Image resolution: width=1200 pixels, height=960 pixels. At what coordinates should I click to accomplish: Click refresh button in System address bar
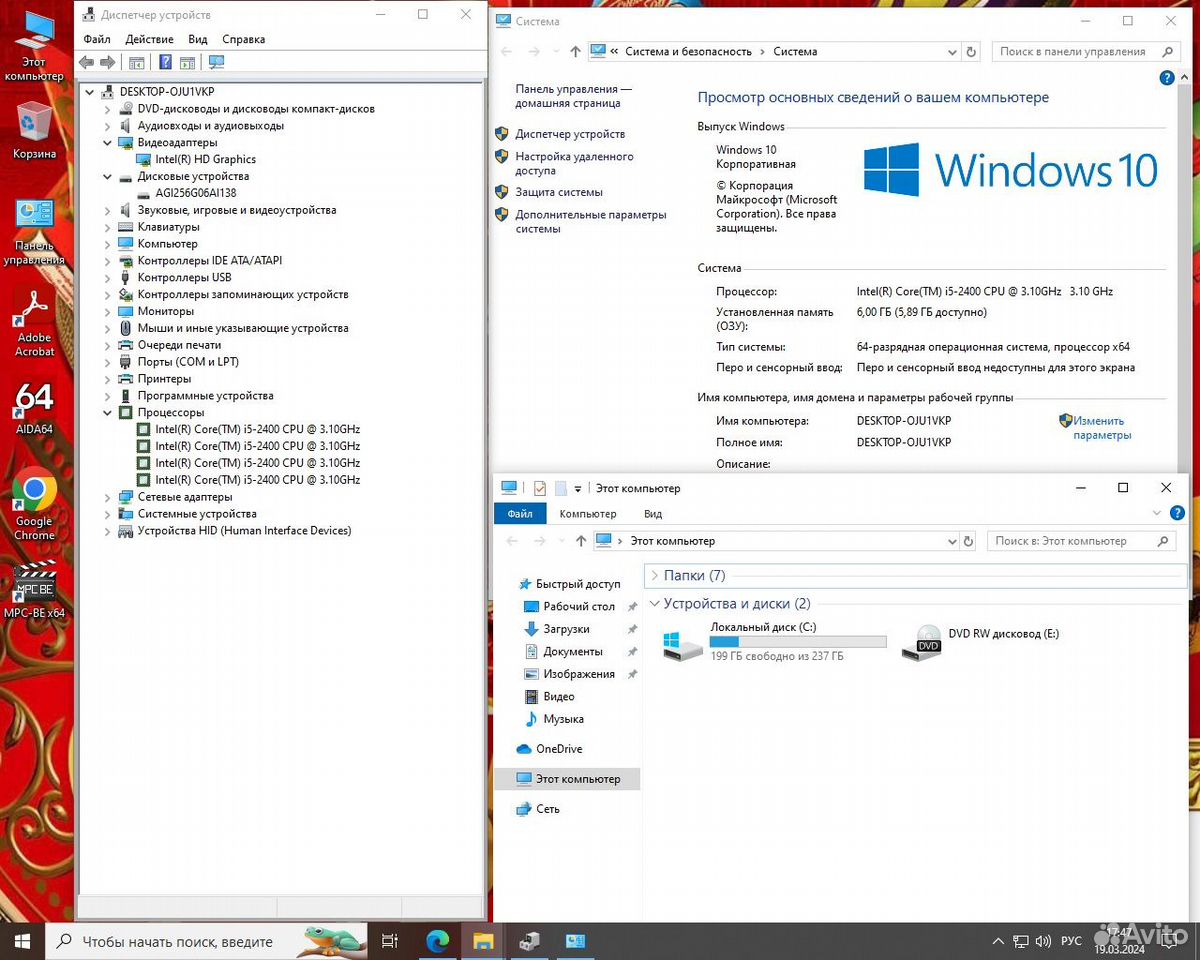click(970, 51)
